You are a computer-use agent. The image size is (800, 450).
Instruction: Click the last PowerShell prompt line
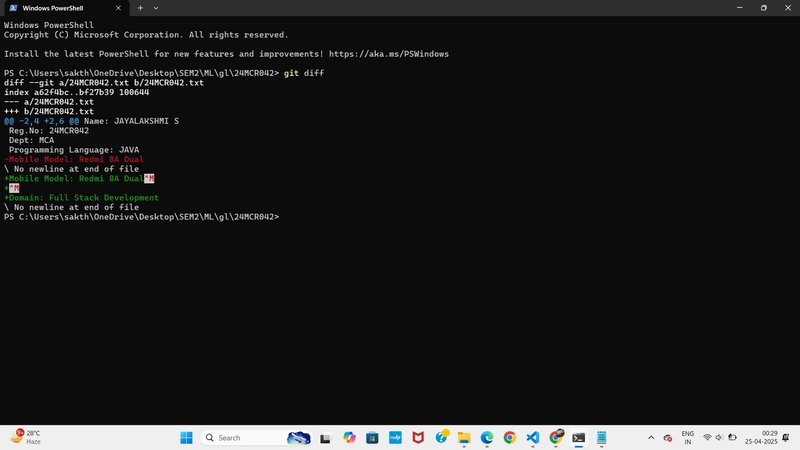[x=141, y=217]
